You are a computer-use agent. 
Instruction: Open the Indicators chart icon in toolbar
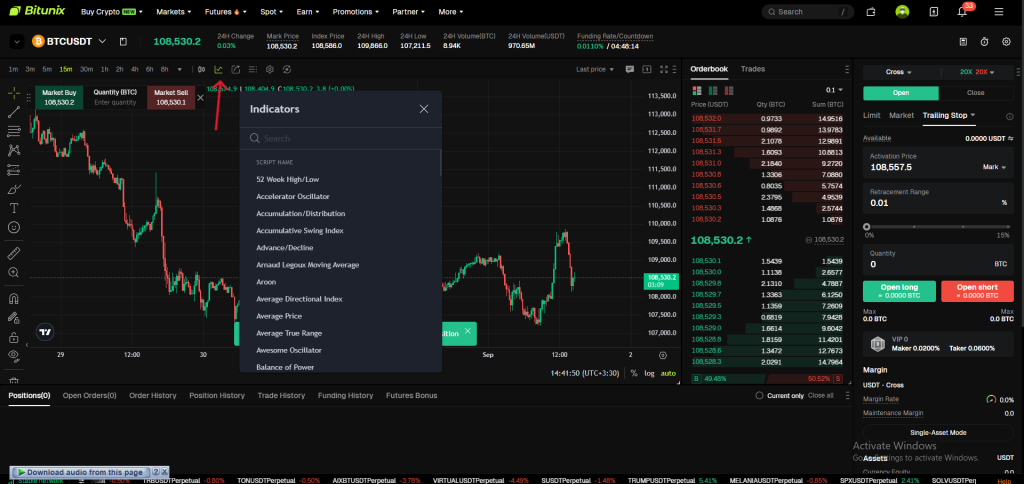coord(218,69)
